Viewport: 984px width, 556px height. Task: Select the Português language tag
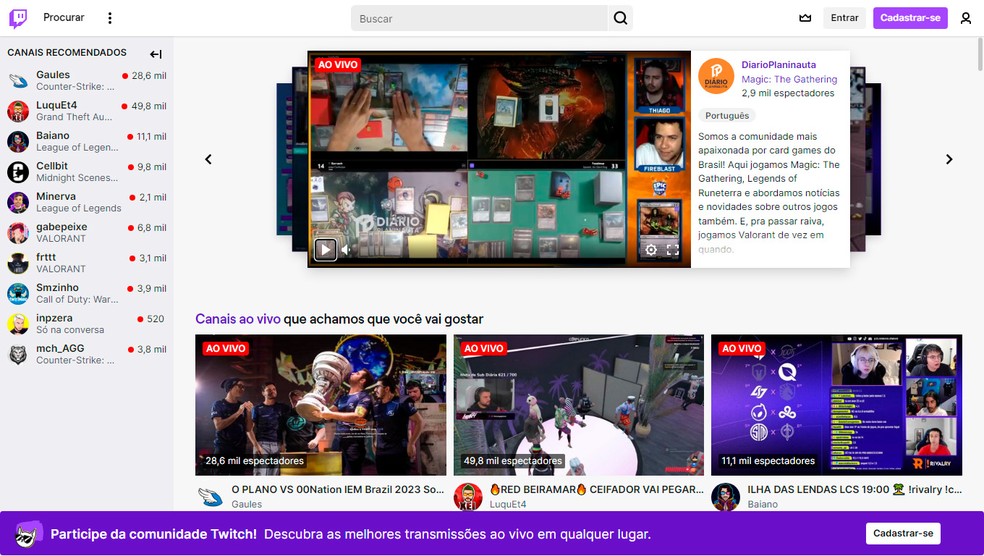click(727, 115)
